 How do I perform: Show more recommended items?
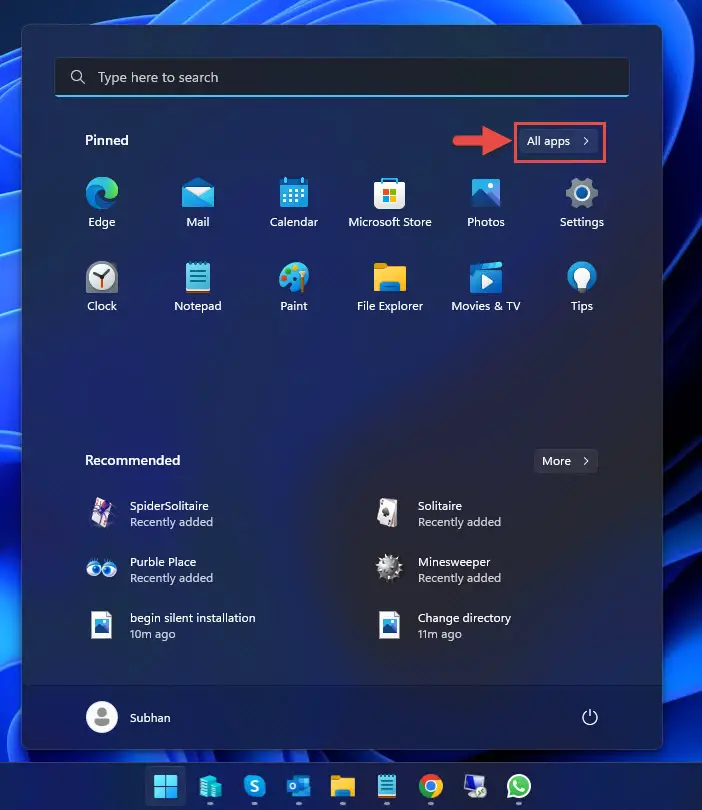click(x=566, y=461)
